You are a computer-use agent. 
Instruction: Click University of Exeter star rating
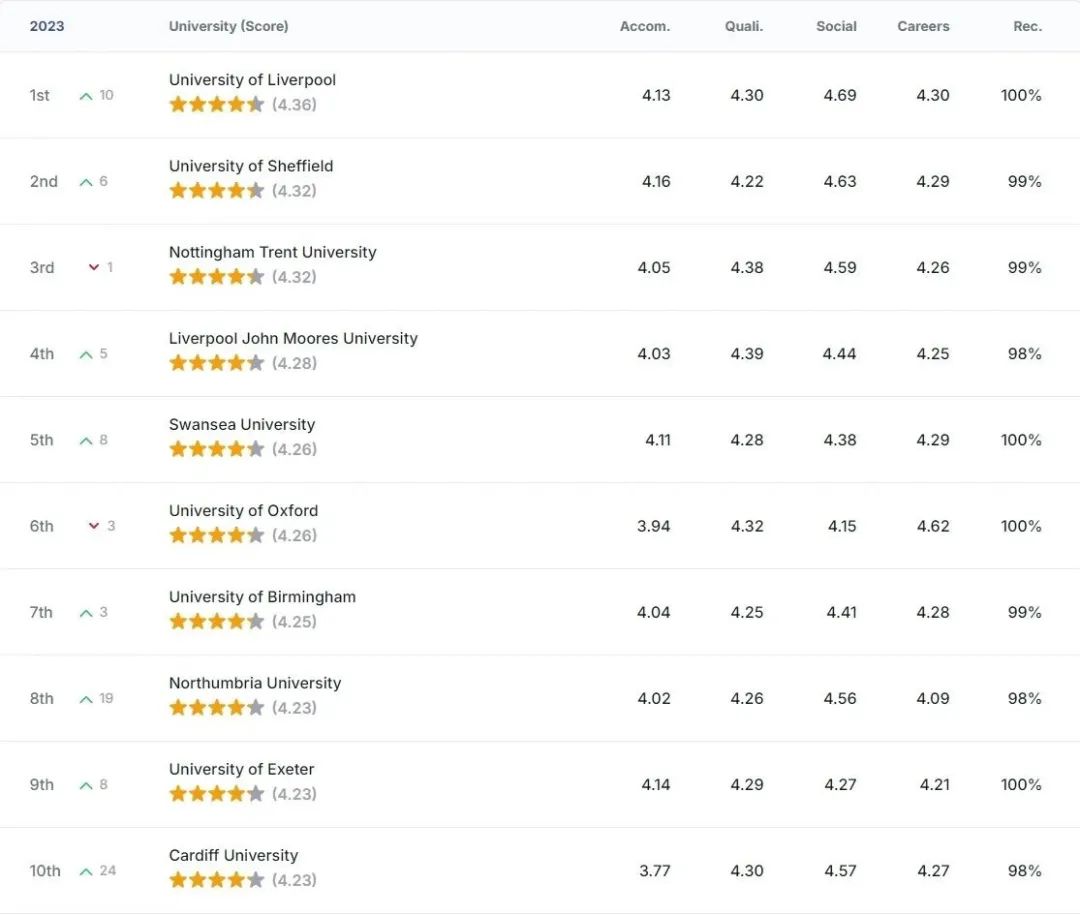point(216,793)
